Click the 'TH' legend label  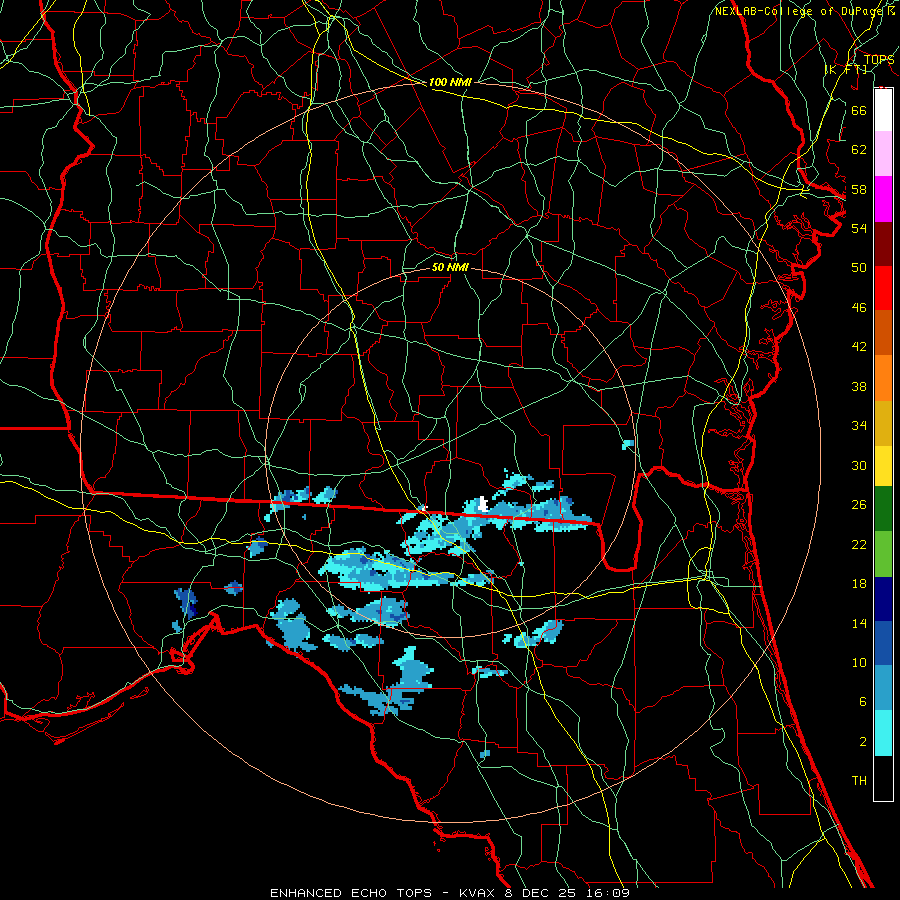(859, 781)
